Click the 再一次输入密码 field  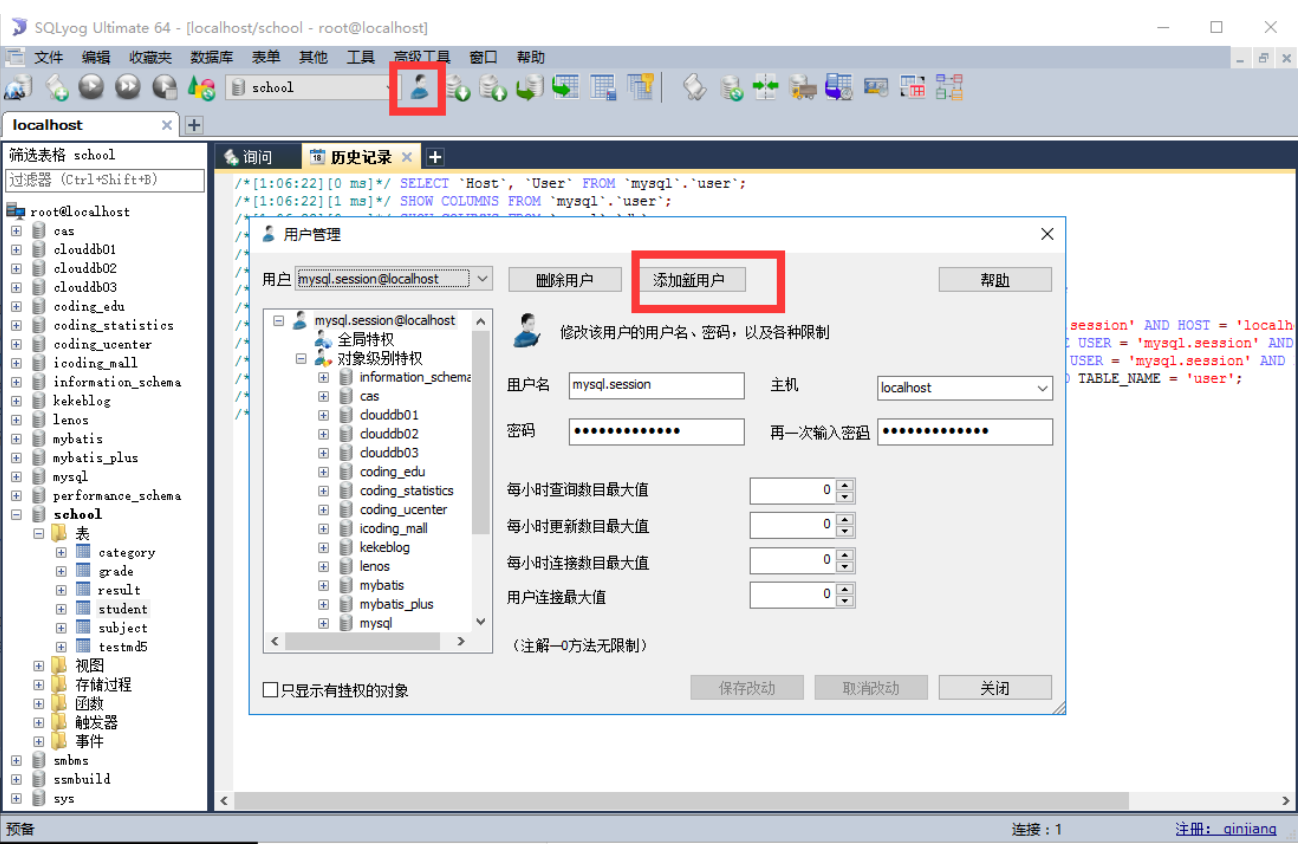(965, 431)
